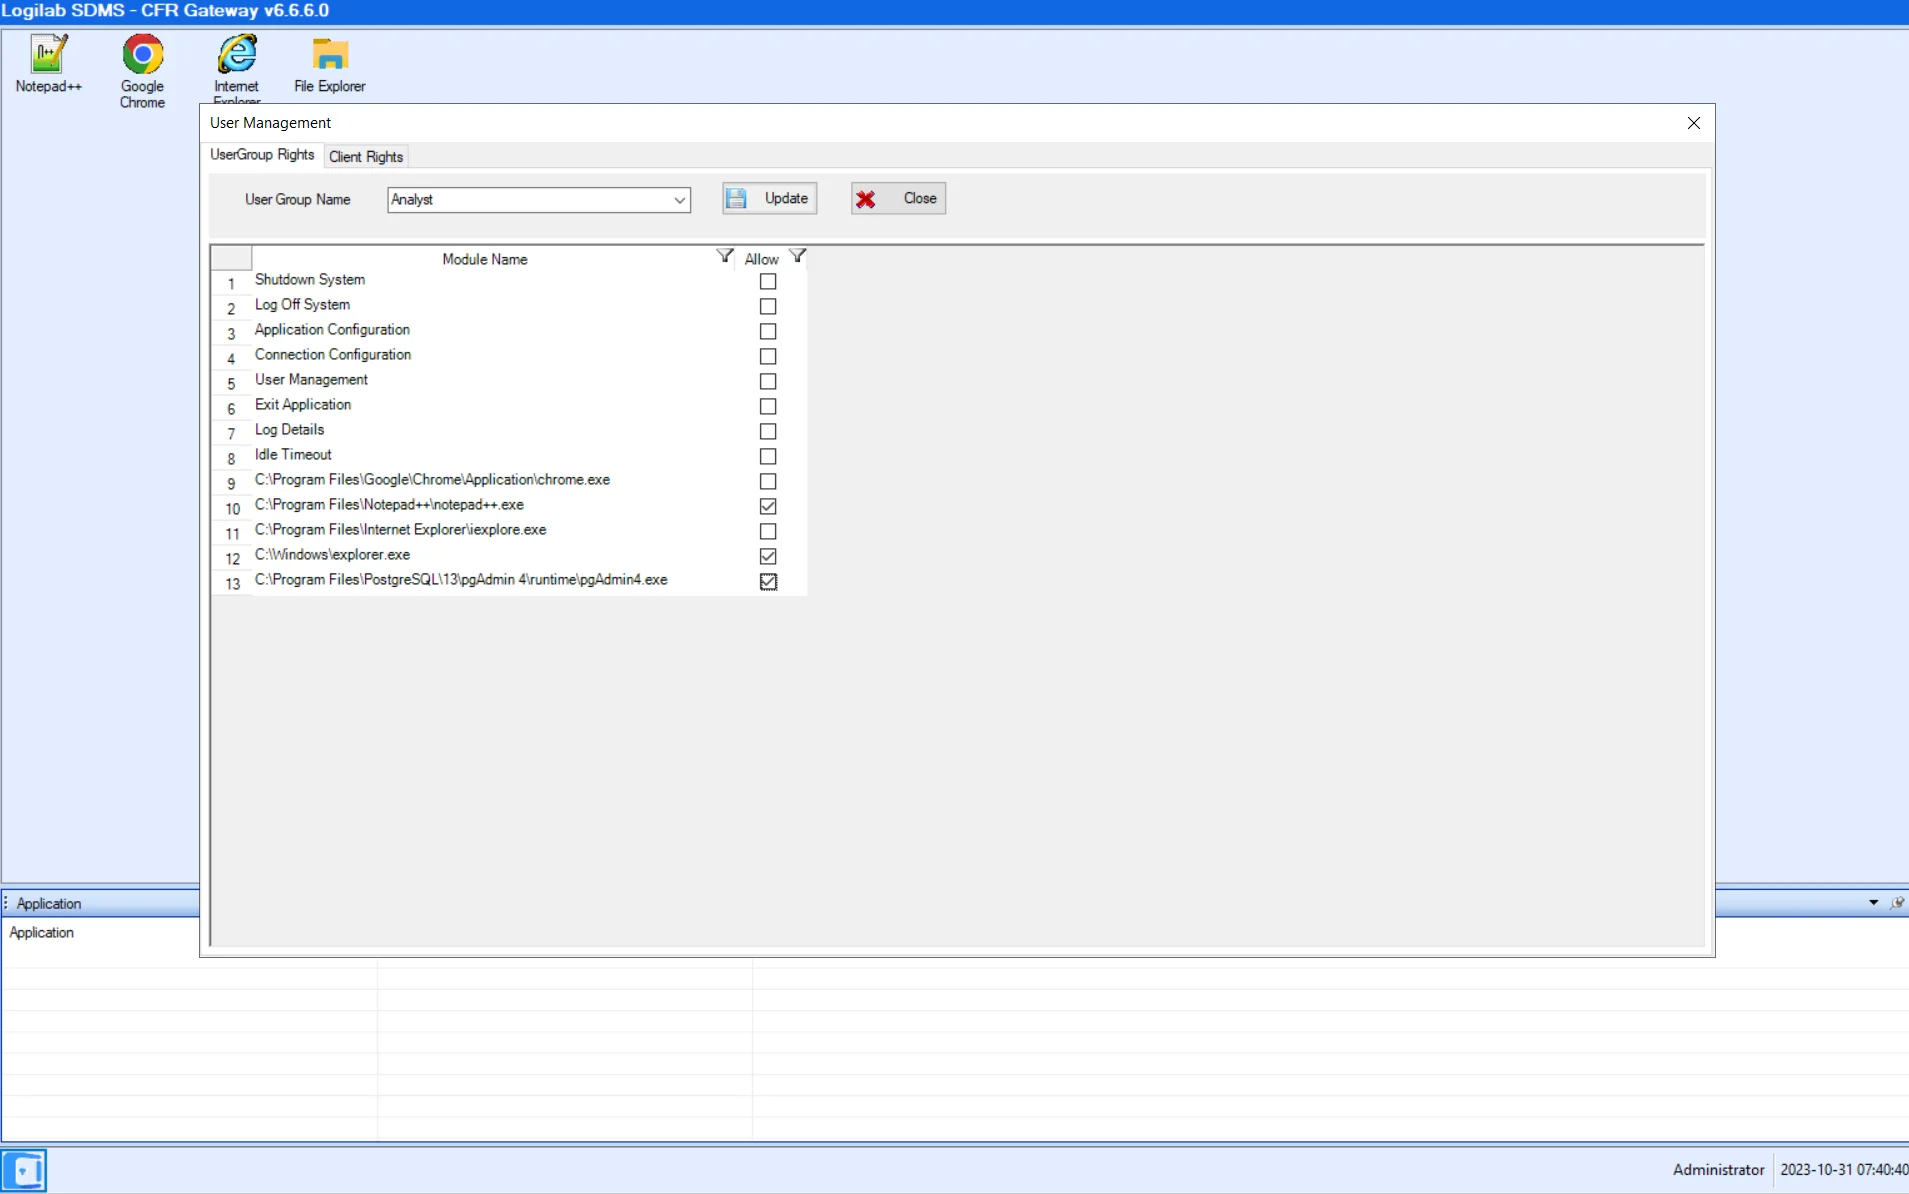Tick the Exit Application Allow checkbox
This screenshot has height=1194, width=1909.
coord(768,406)
